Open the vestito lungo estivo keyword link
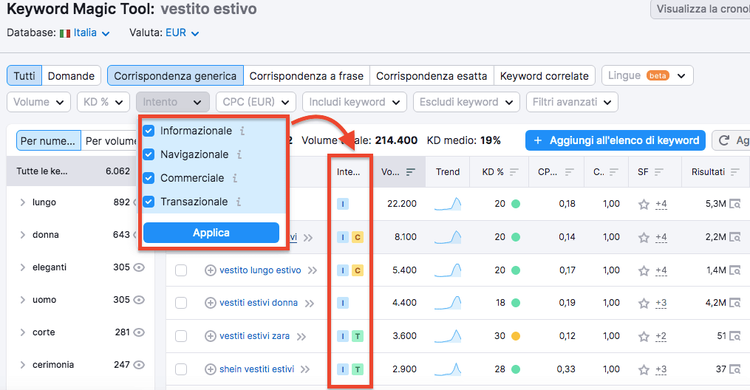The height and width of the screenshot is (390, 750). pyautogui.click(x=260, y=270)
